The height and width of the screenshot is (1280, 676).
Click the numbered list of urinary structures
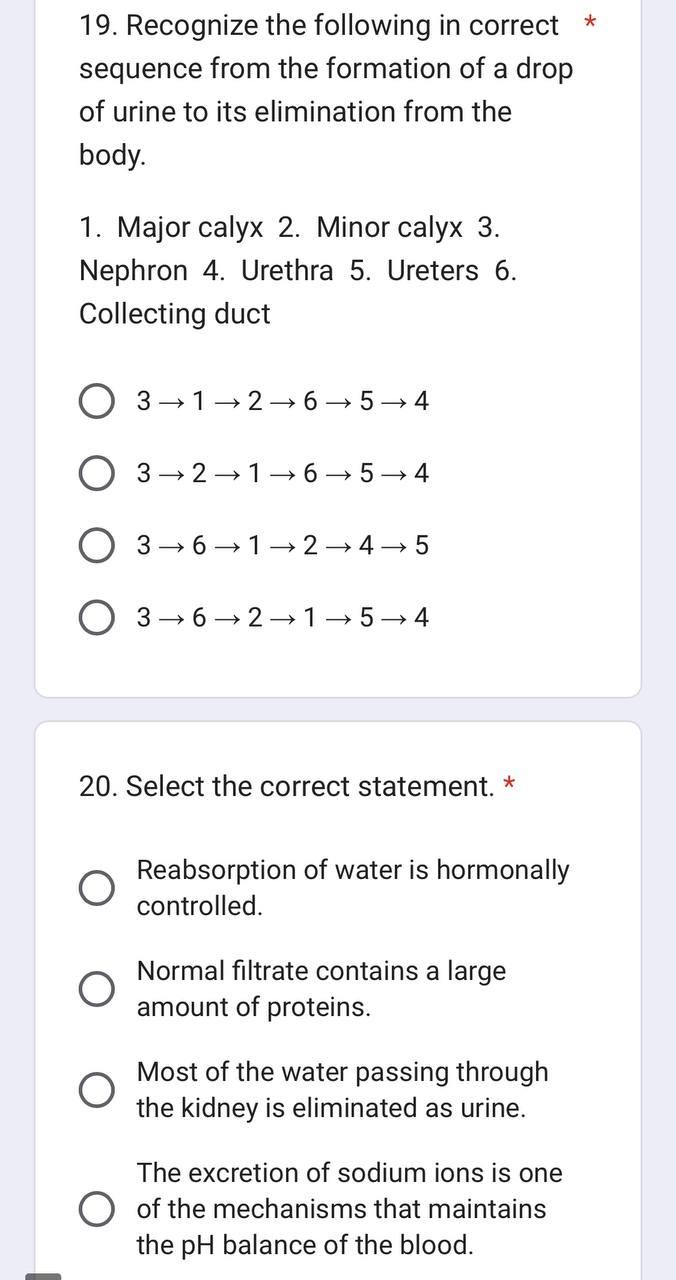click(300, 270)
